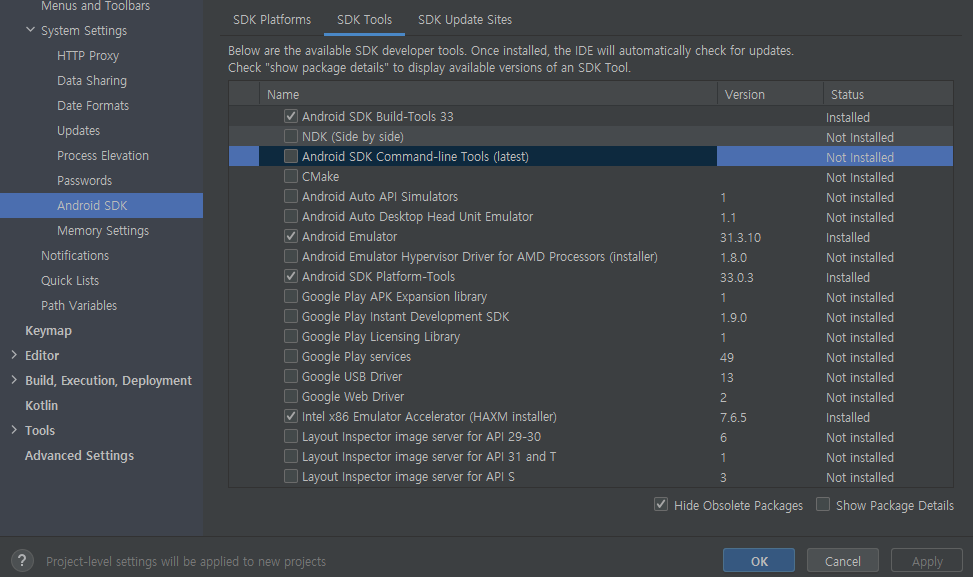Expand Build, Execution, Deployment section
Viewport: 973px width, 577px height.
[14, 380]
